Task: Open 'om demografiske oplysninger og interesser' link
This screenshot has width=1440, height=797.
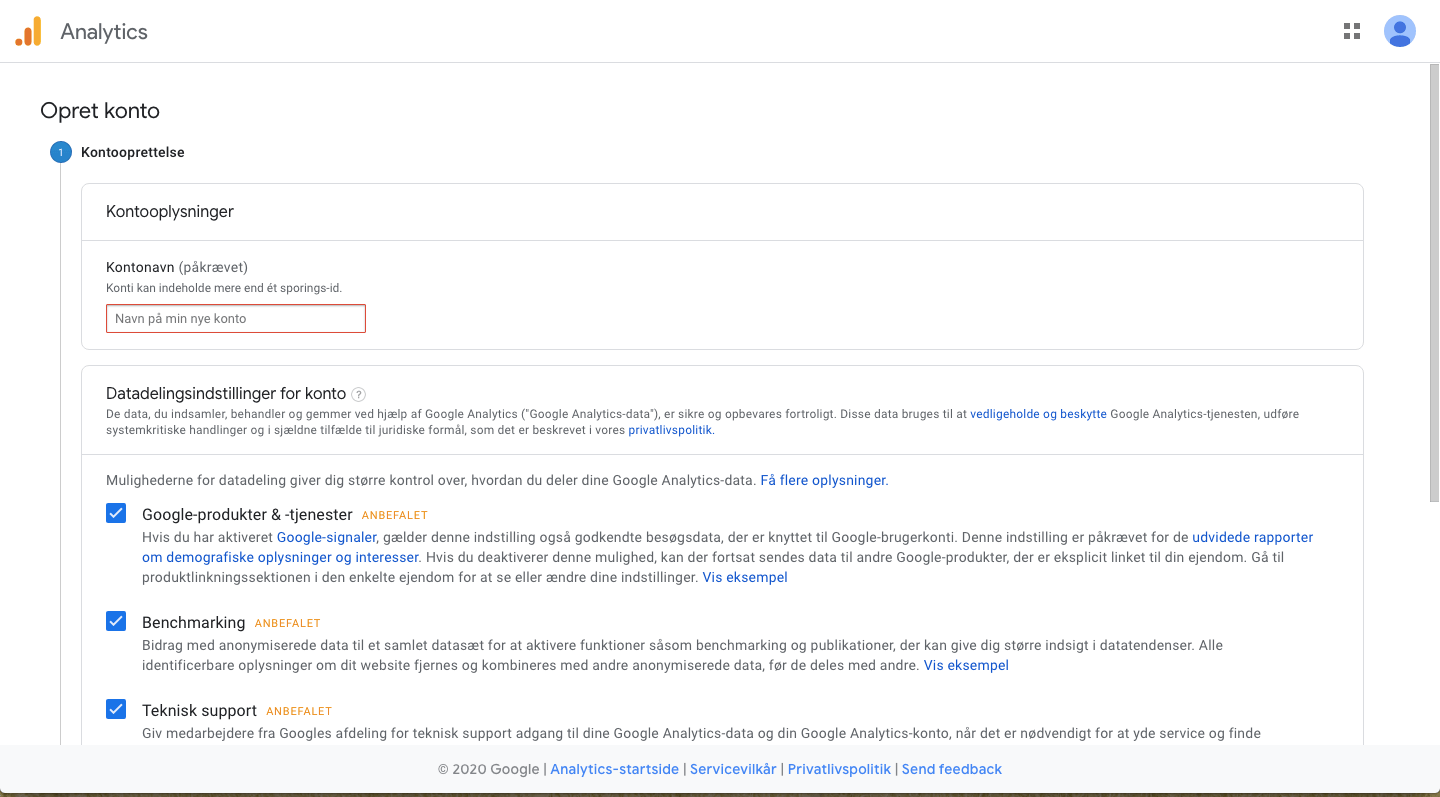Action: (x=281, y=557)
